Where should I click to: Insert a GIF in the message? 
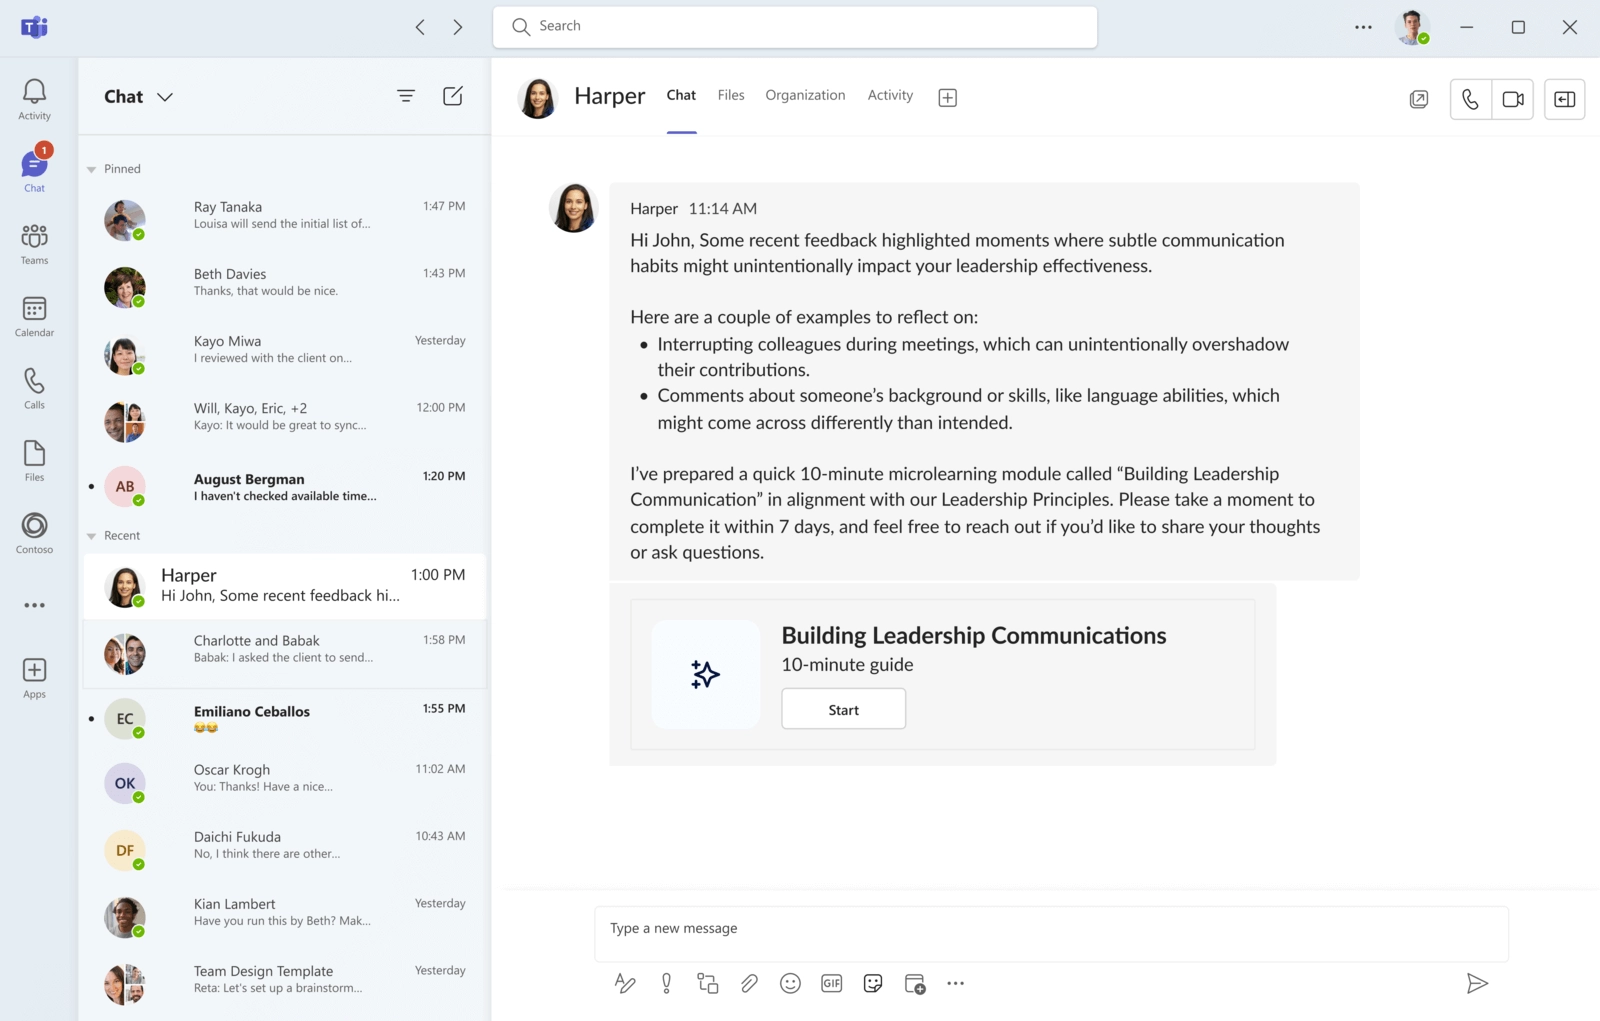(831, 984)
